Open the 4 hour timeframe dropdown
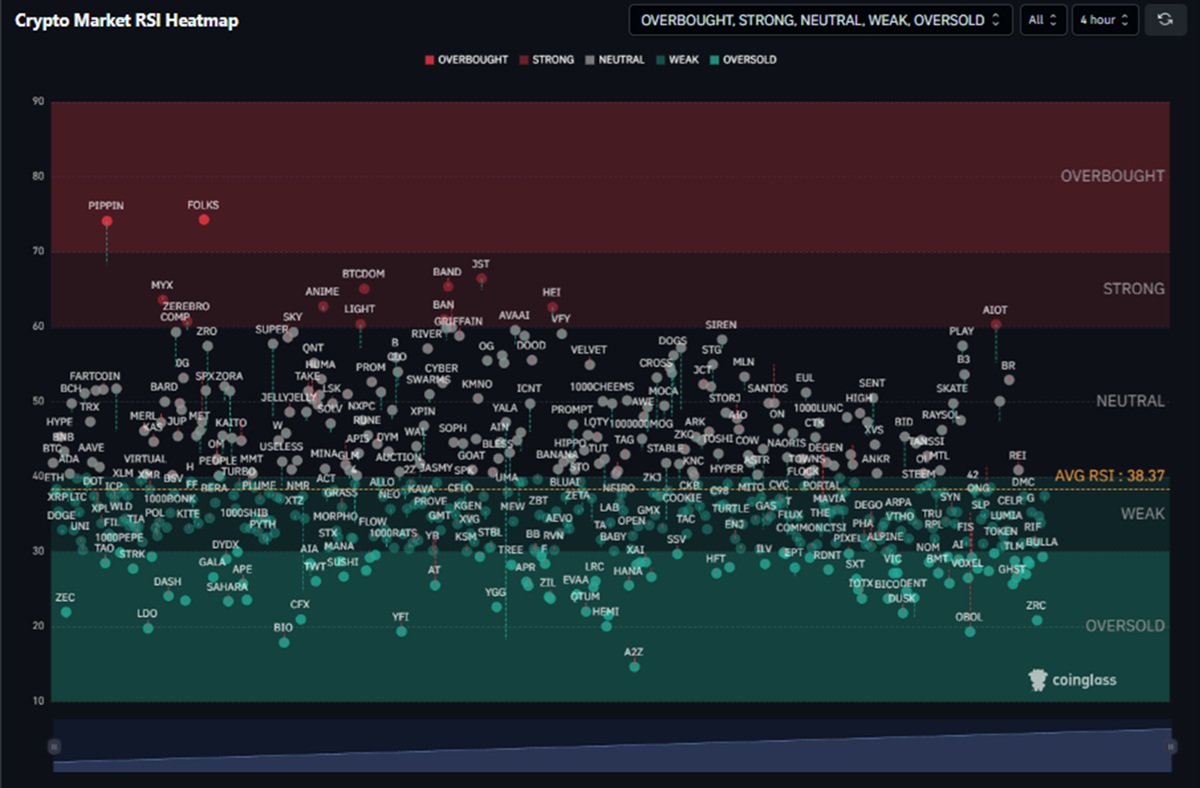The height and width of the screenshot is (788, 1200). click(1104, 20)
